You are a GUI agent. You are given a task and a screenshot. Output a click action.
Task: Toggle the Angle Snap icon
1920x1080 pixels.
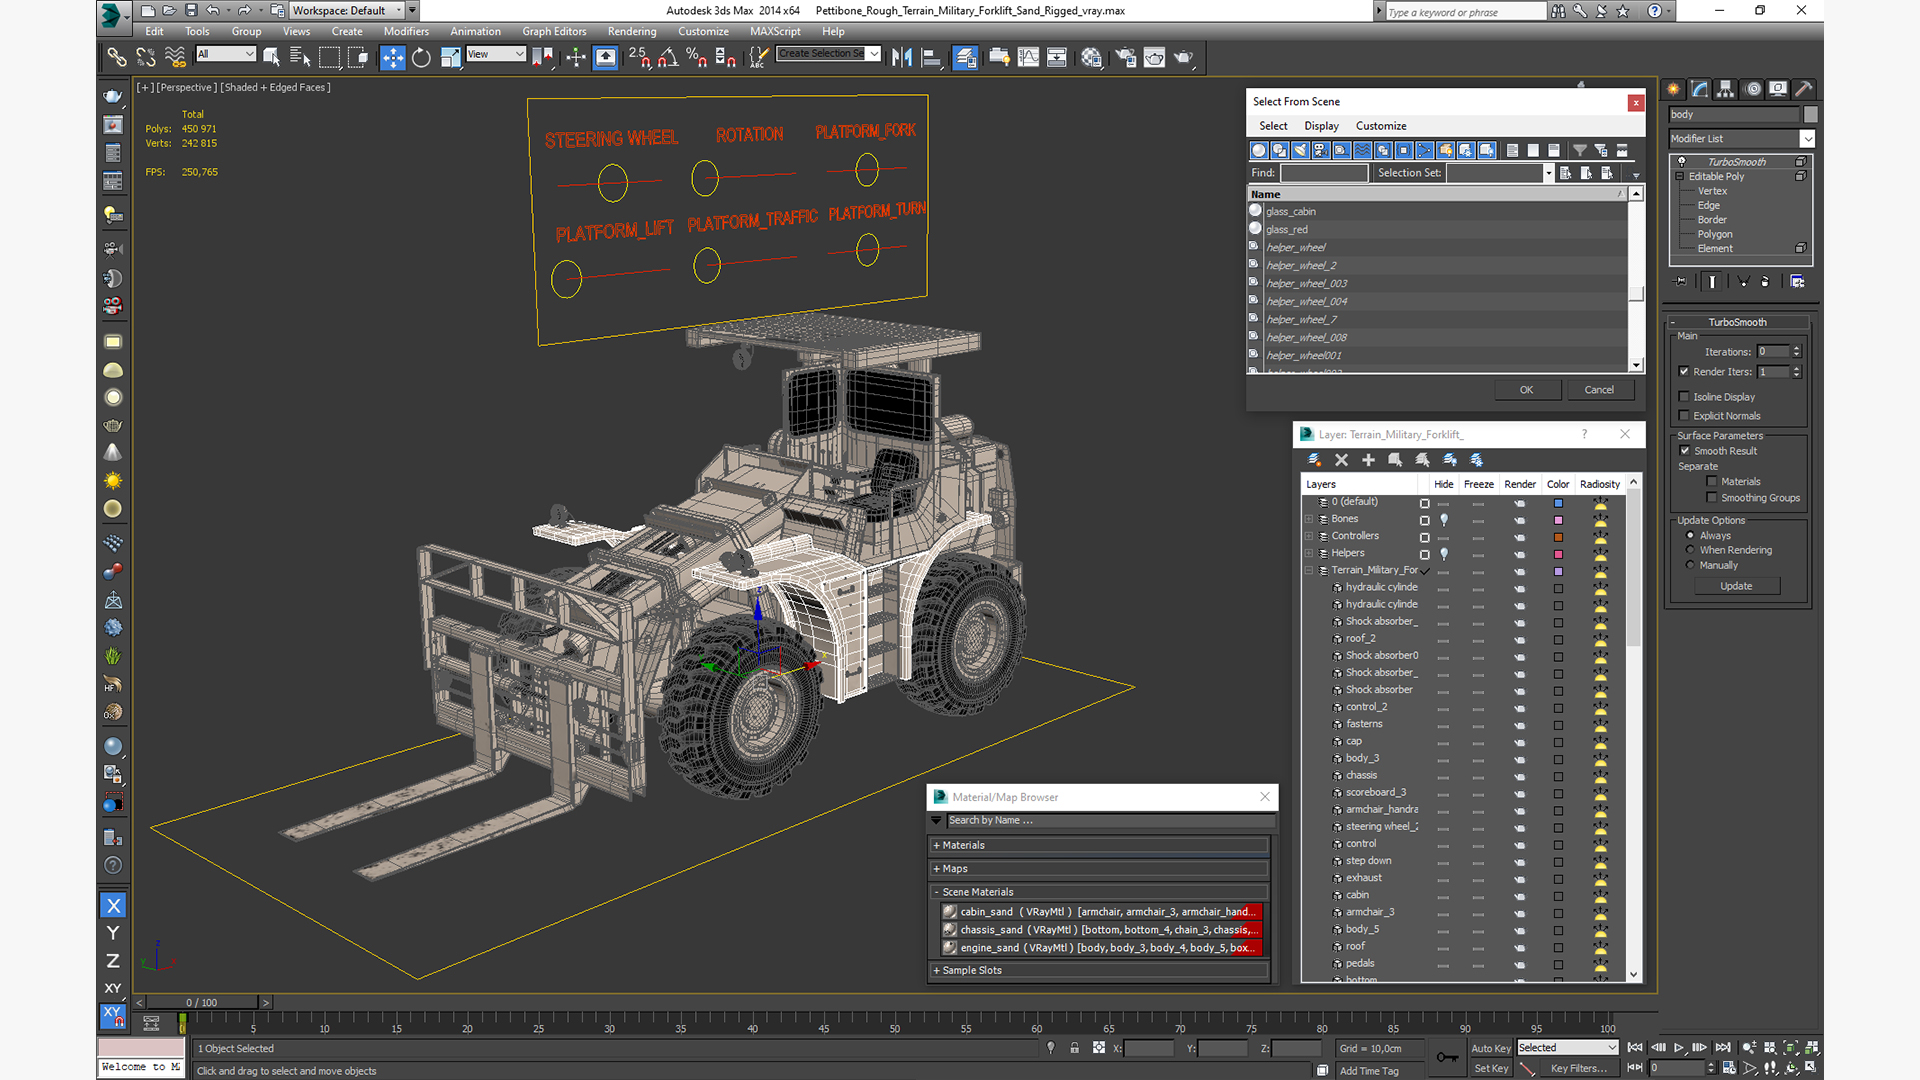click(x=668, y=58)
